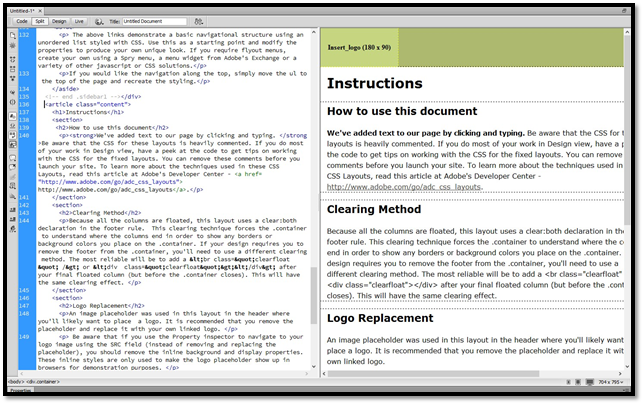Screen dimensions: 644x405
Task: Toggle word wrap in code view
Action: click(x=13, y=135)
